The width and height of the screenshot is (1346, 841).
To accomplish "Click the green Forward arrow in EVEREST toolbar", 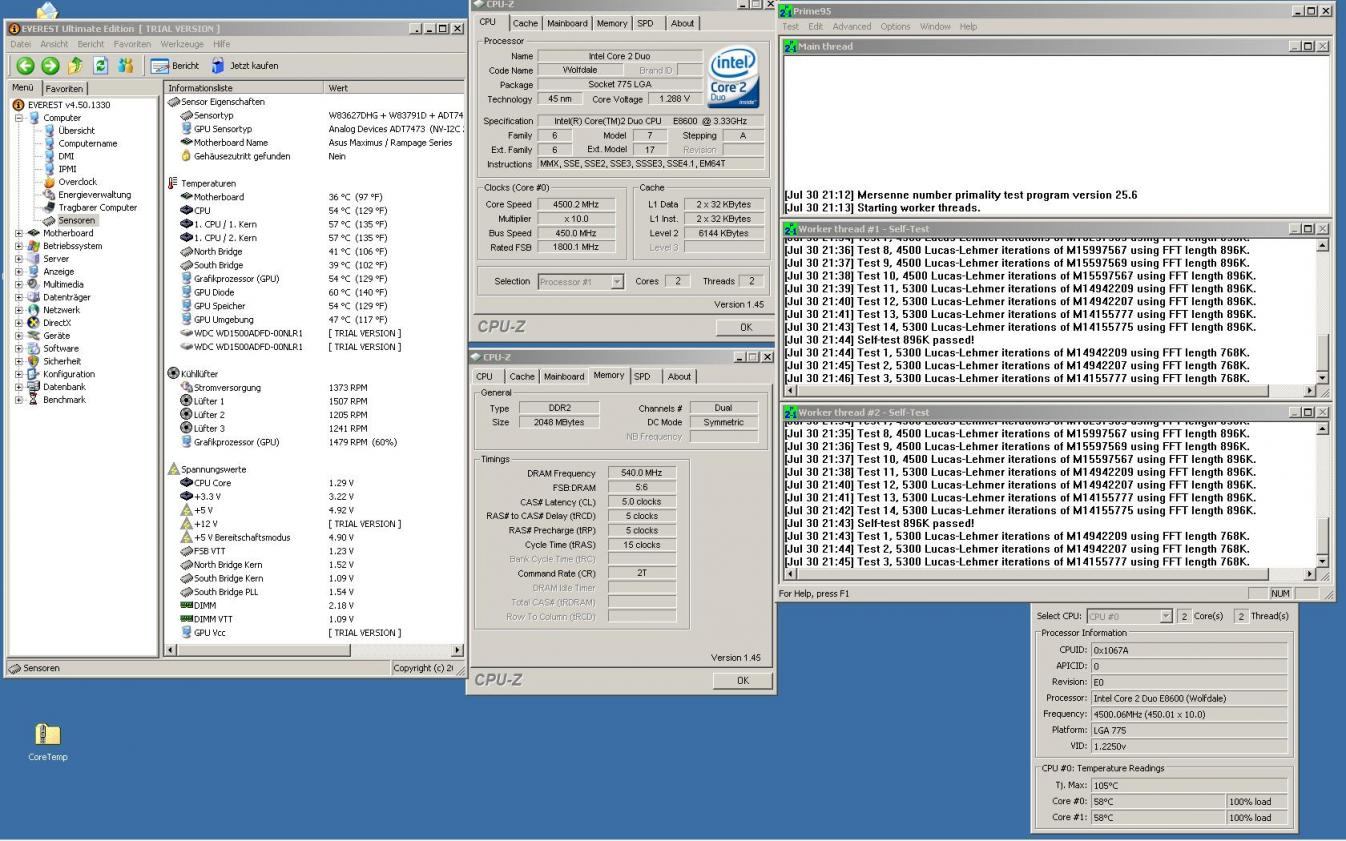I will tap(50, 65).
